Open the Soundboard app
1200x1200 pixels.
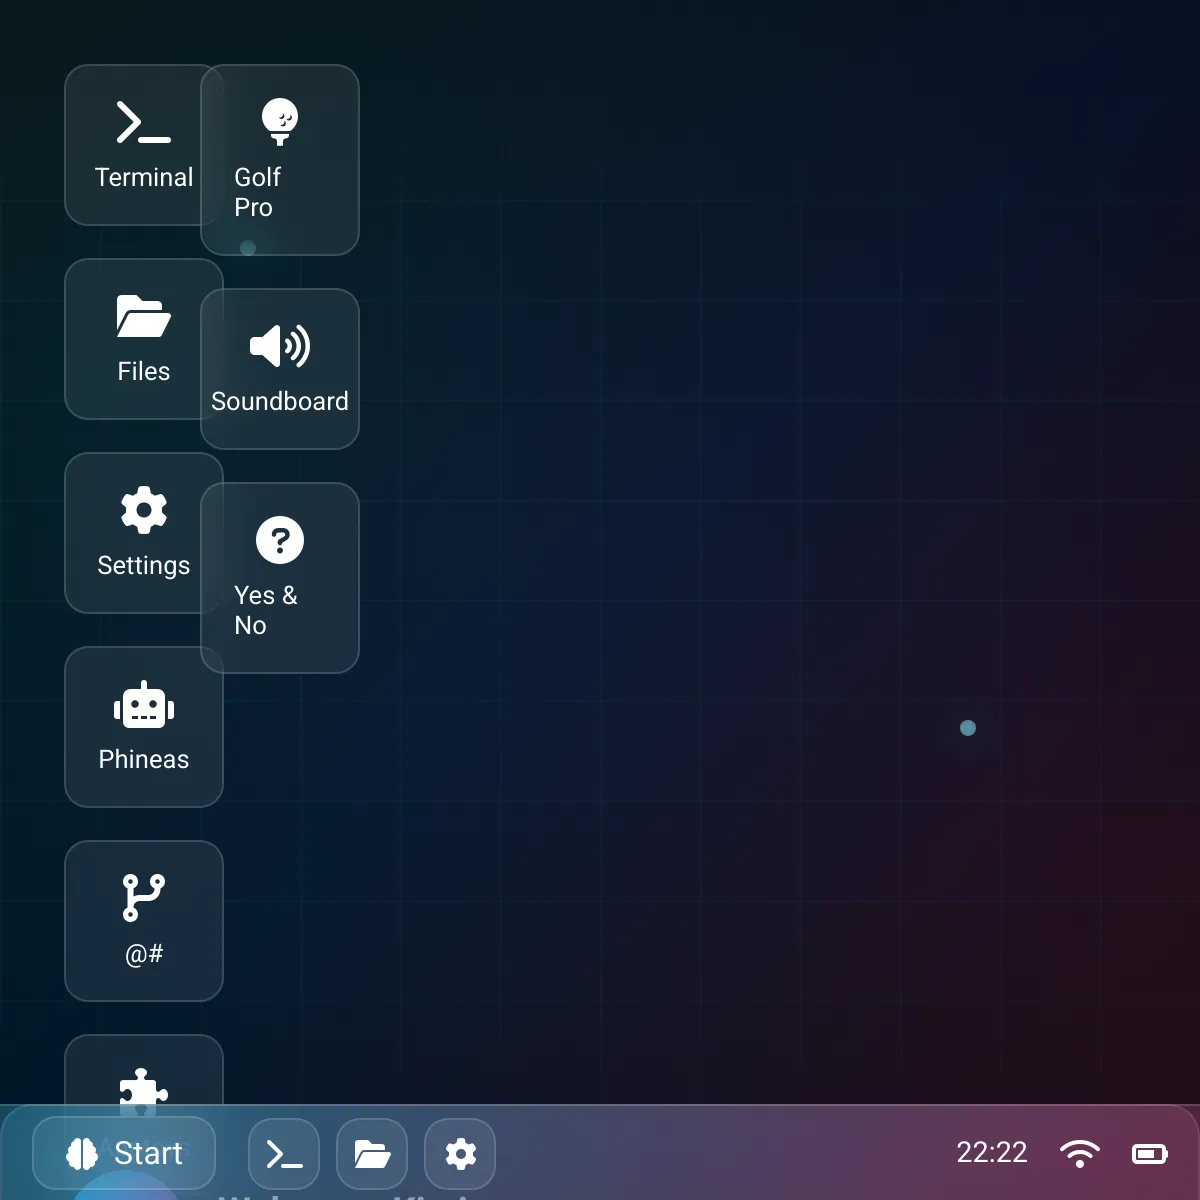280,369
